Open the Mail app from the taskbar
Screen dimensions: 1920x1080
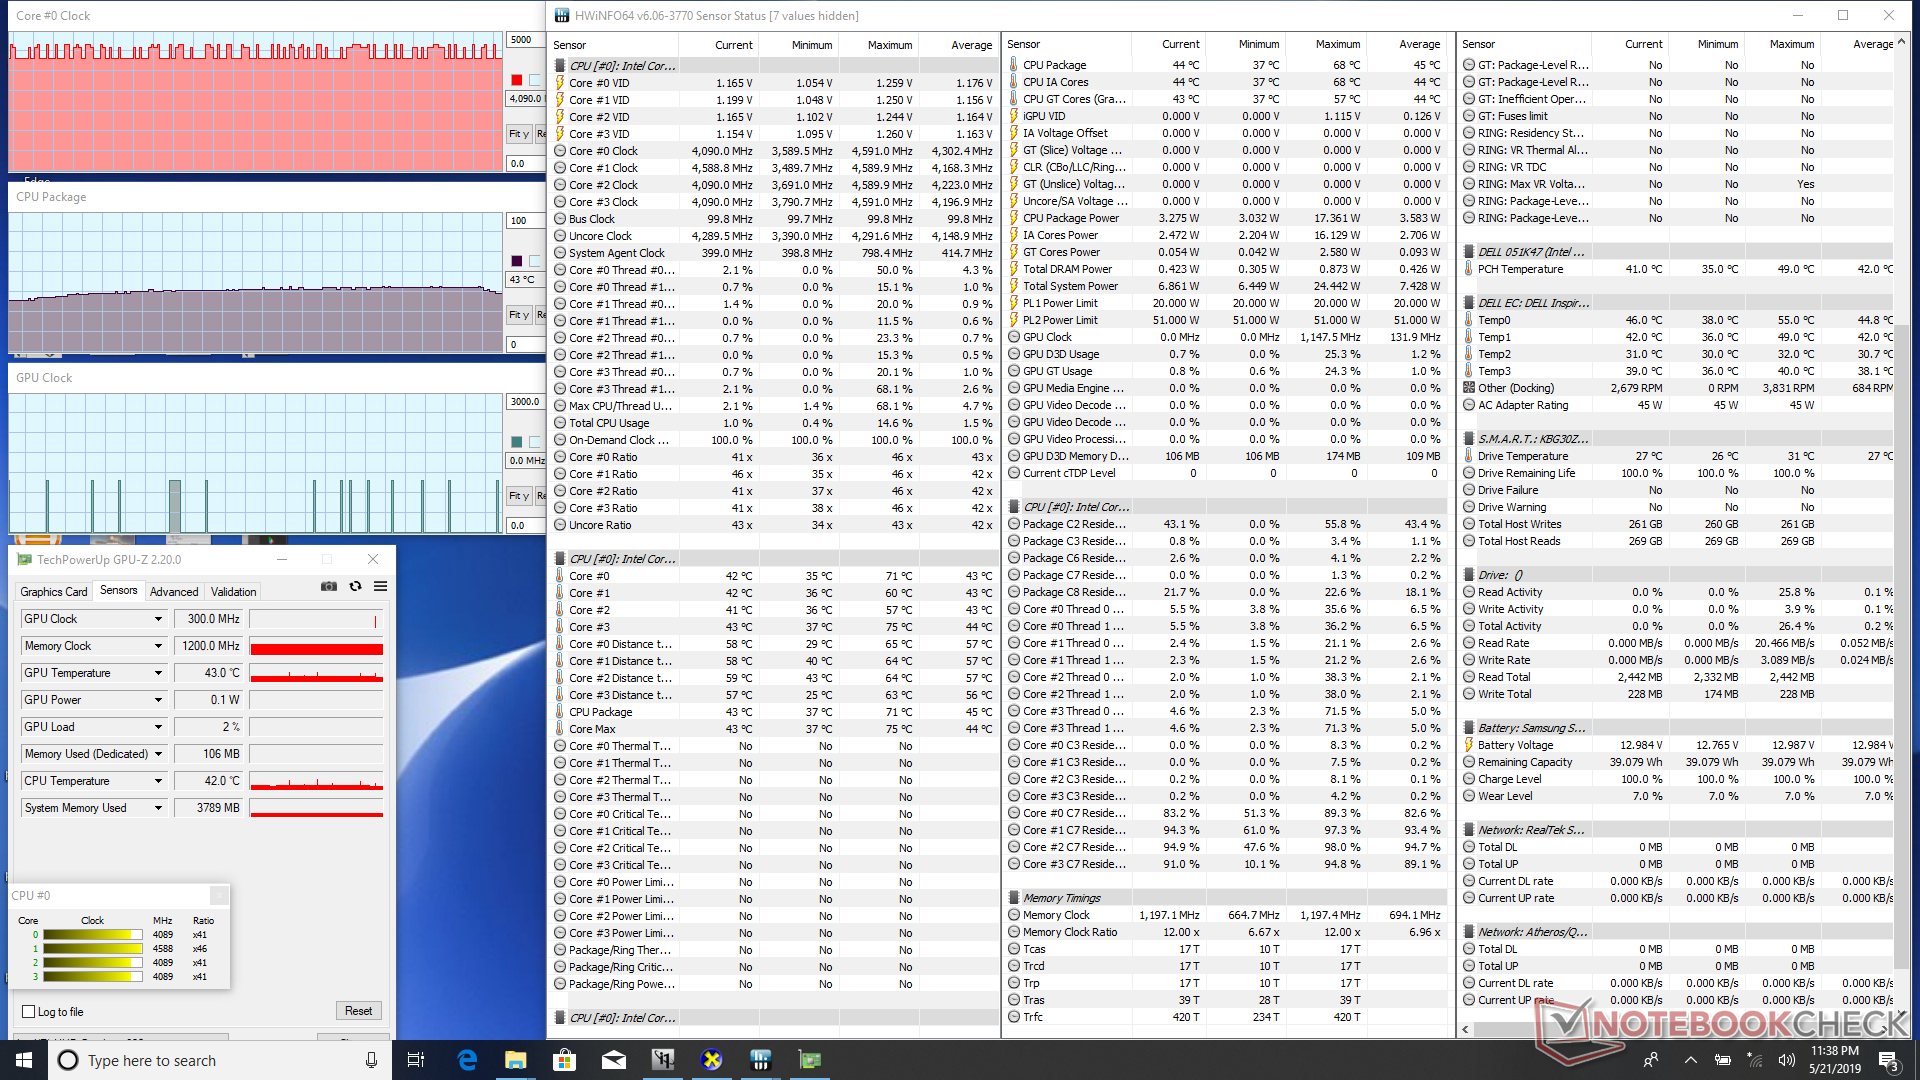click(x=613, y=1060)
